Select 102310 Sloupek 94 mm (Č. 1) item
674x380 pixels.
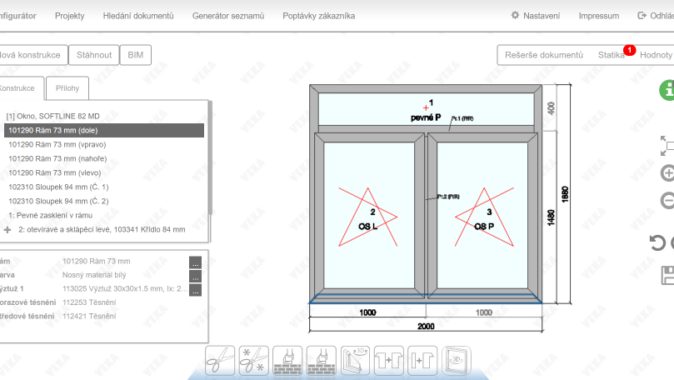58,187
